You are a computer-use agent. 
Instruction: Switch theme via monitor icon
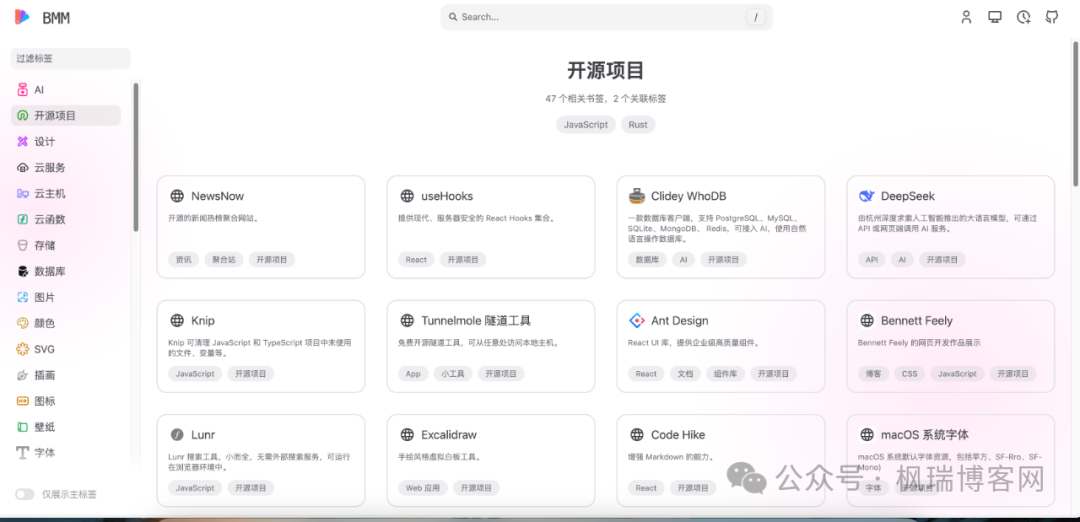[x=995, y=17]
